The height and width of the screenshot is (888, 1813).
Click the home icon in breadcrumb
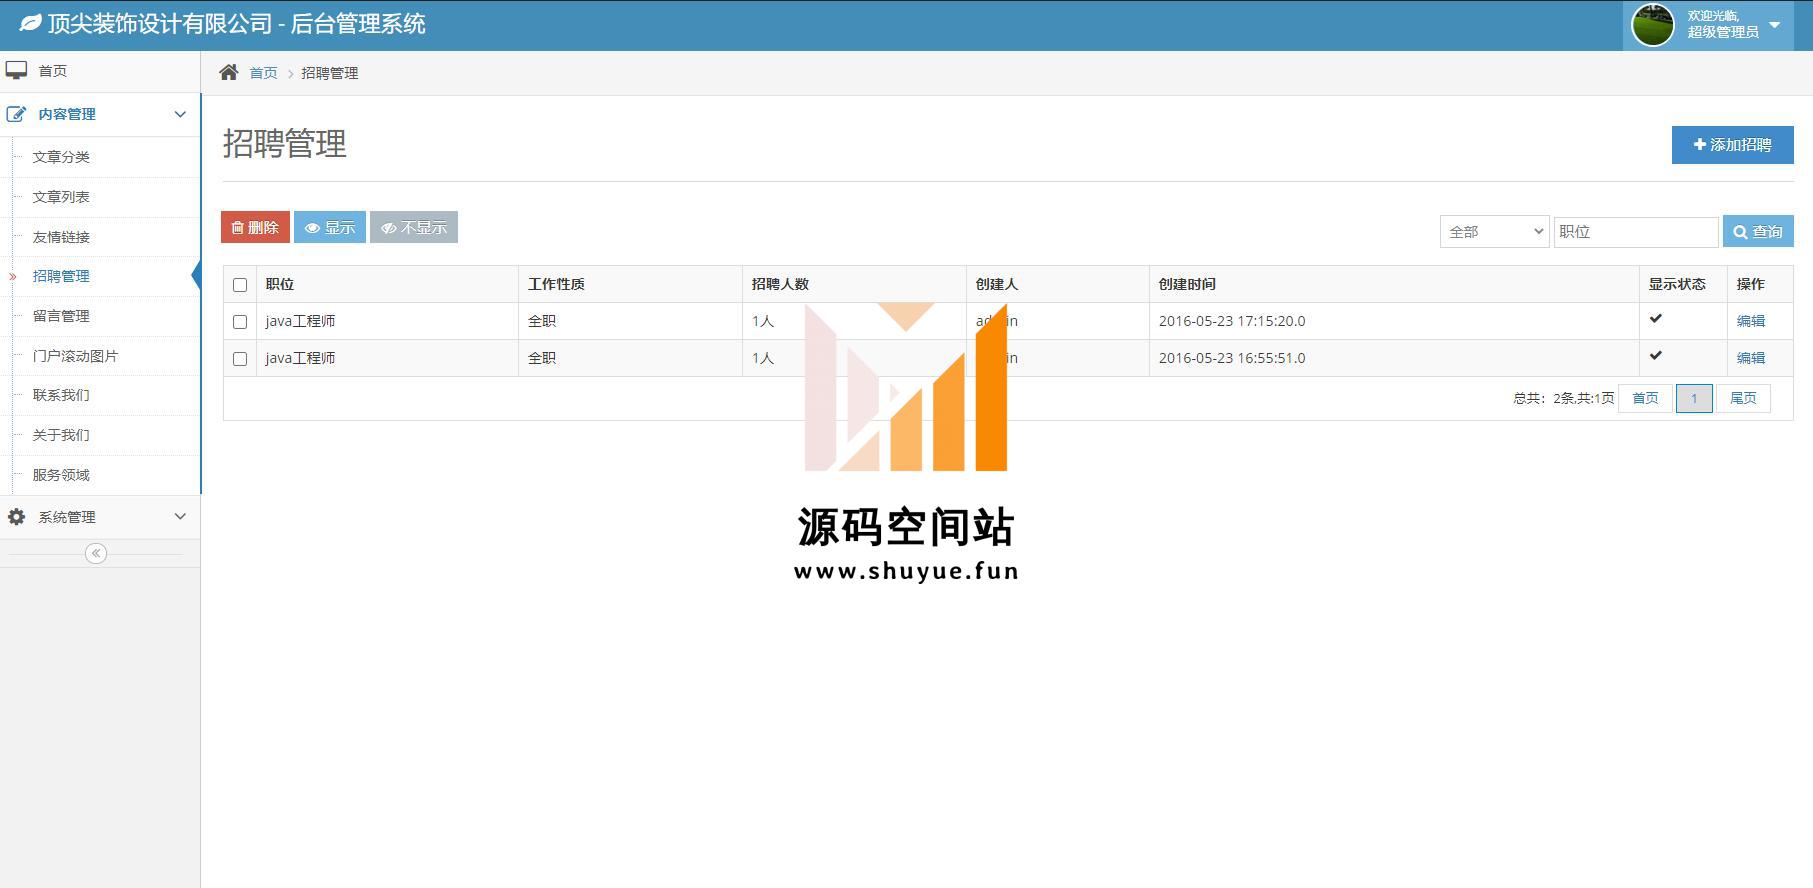coord(229,72)
